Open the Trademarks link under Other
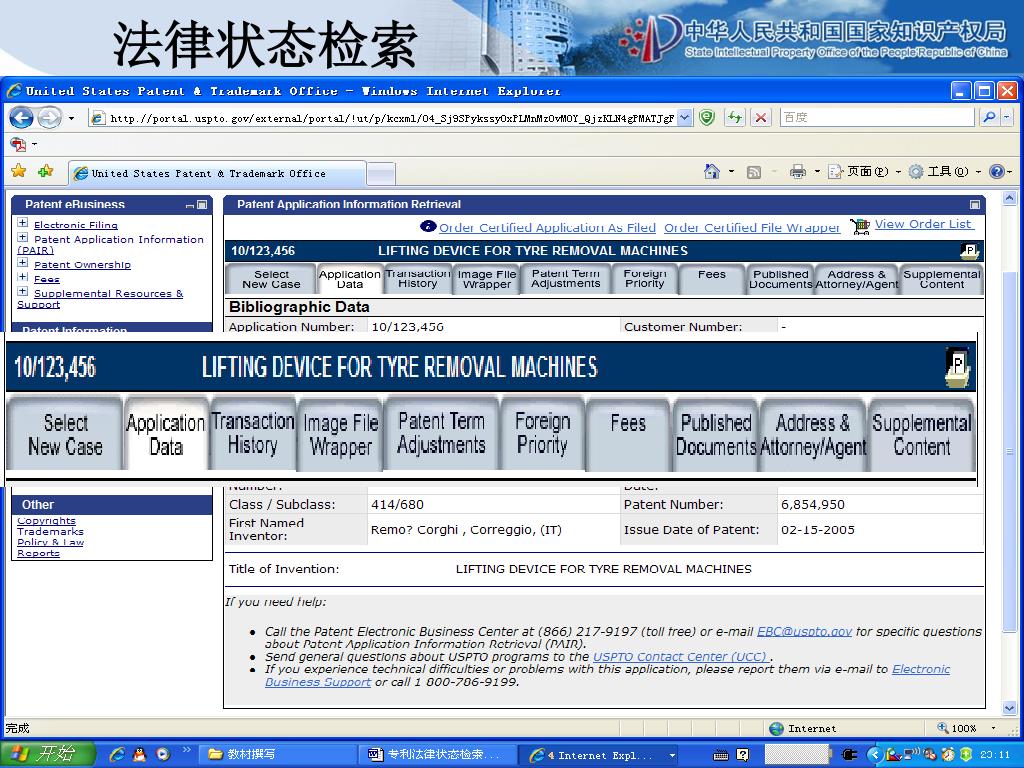The height and width of the screenshot is (768, 1024). pyautogui.click(x=50, y=532)
